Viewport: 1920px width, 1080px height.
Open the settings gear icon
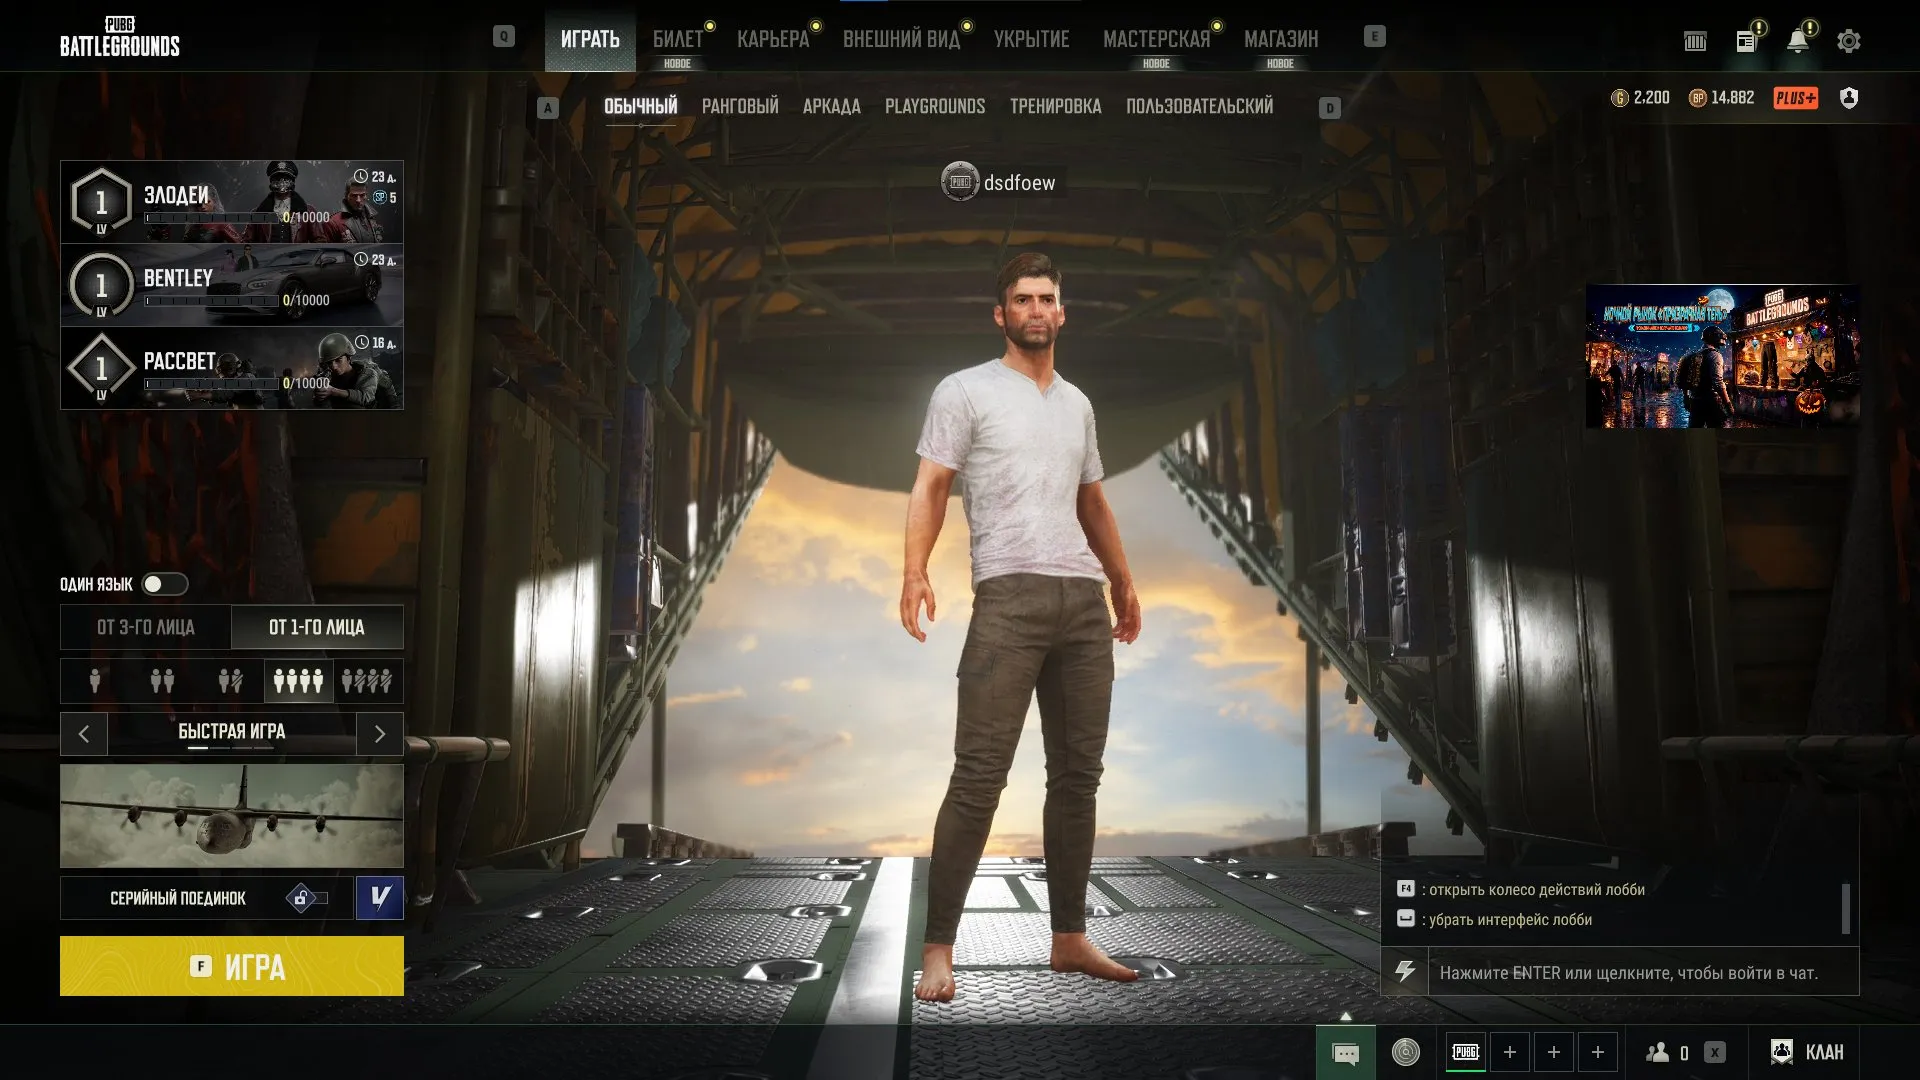1848,41
